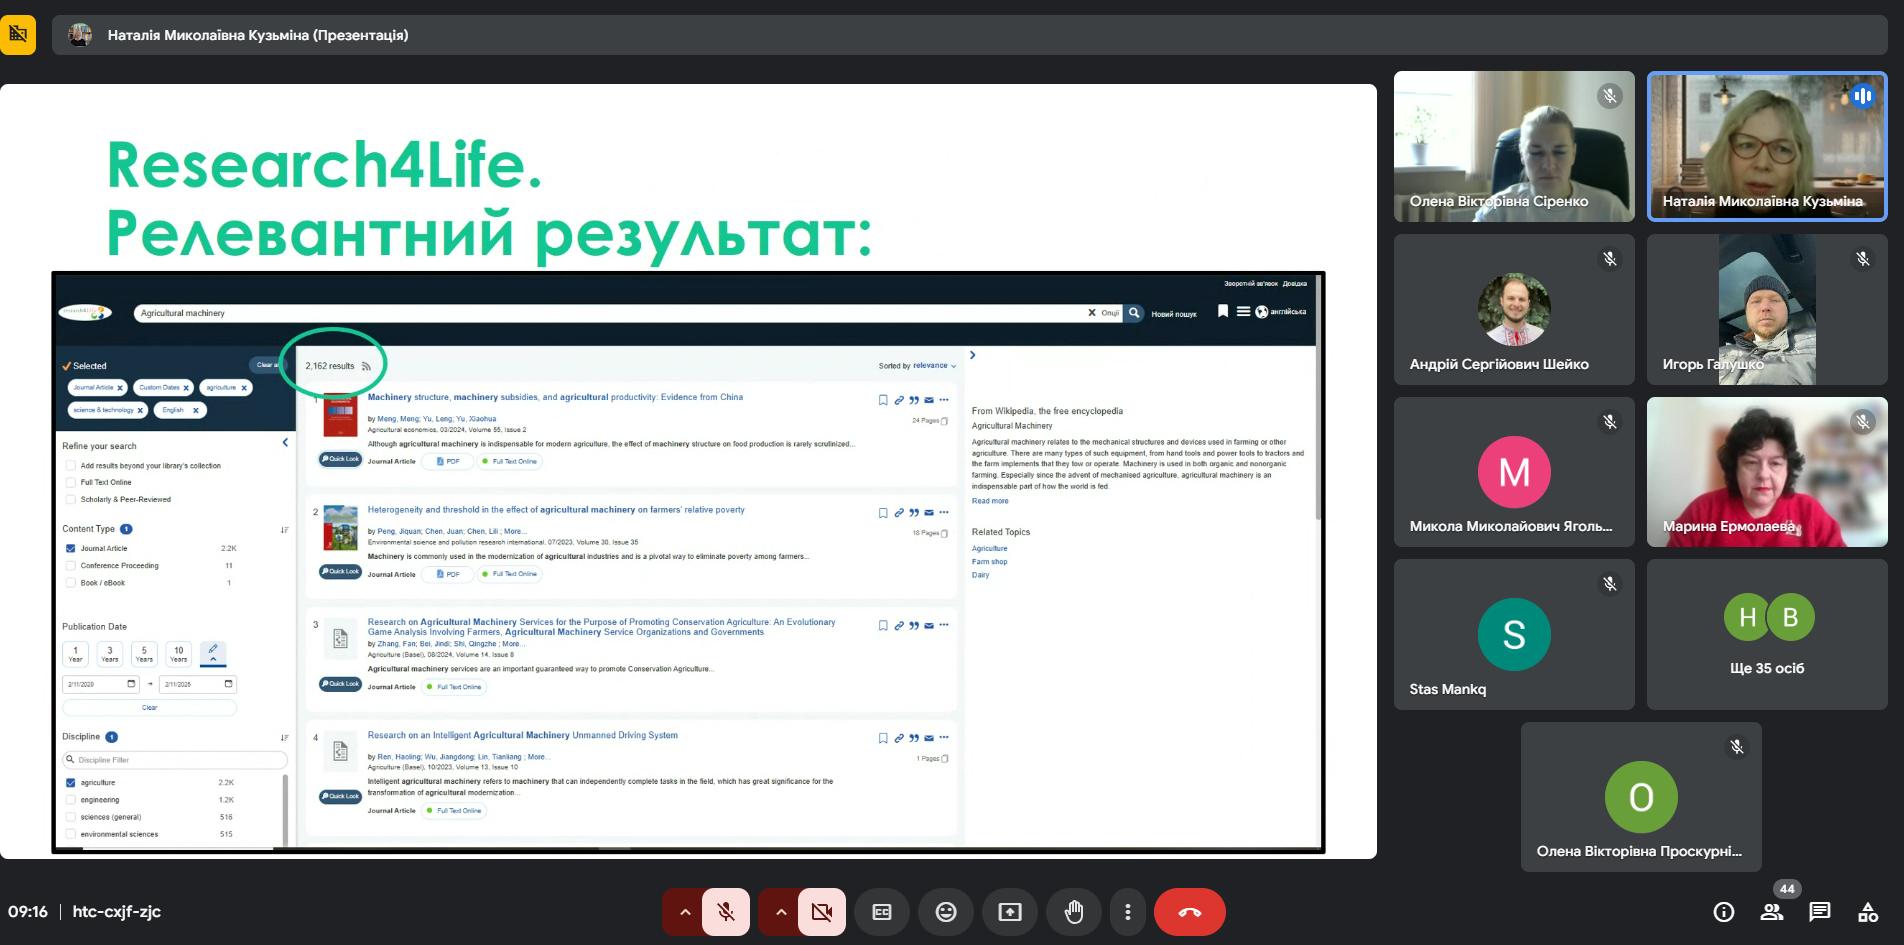Select '5 Years' publication date tab
Screen dimensions: 1904x945
pyautogui.click(x=144, y=654)
